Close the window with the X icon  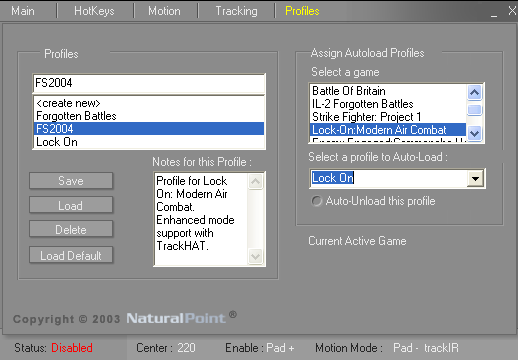(512, 11)
